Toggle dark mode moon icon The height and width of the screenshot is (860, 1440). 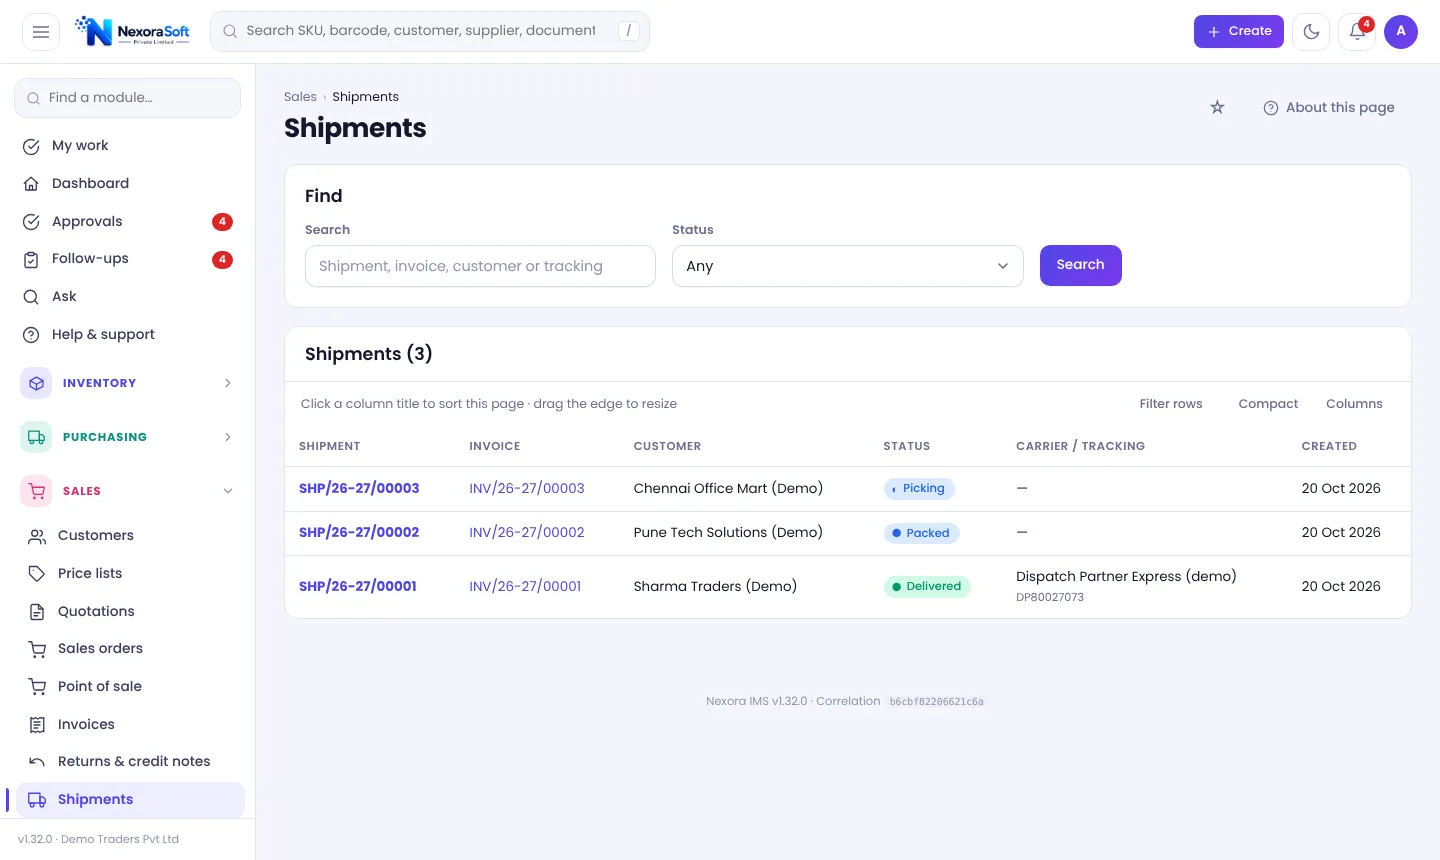[x=1311, y=32]
